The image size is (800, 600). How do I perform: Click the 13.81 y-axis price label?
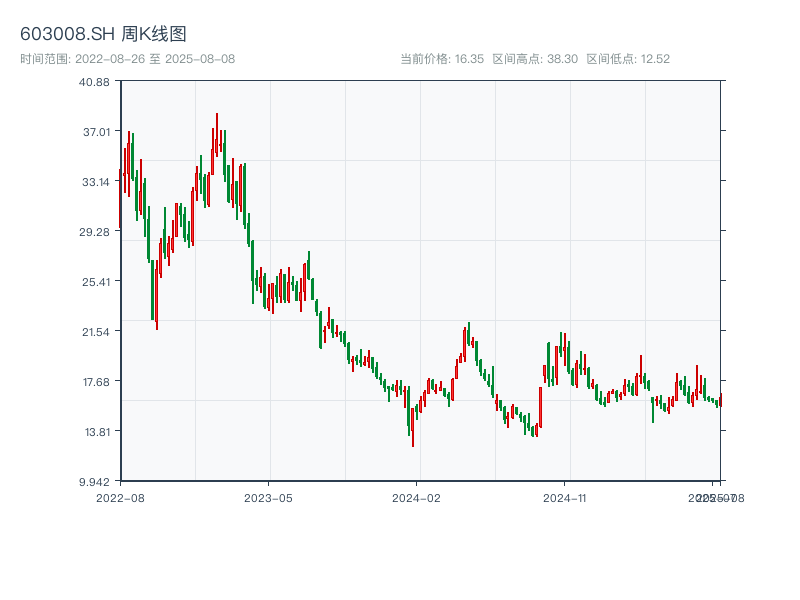[94, 431]
